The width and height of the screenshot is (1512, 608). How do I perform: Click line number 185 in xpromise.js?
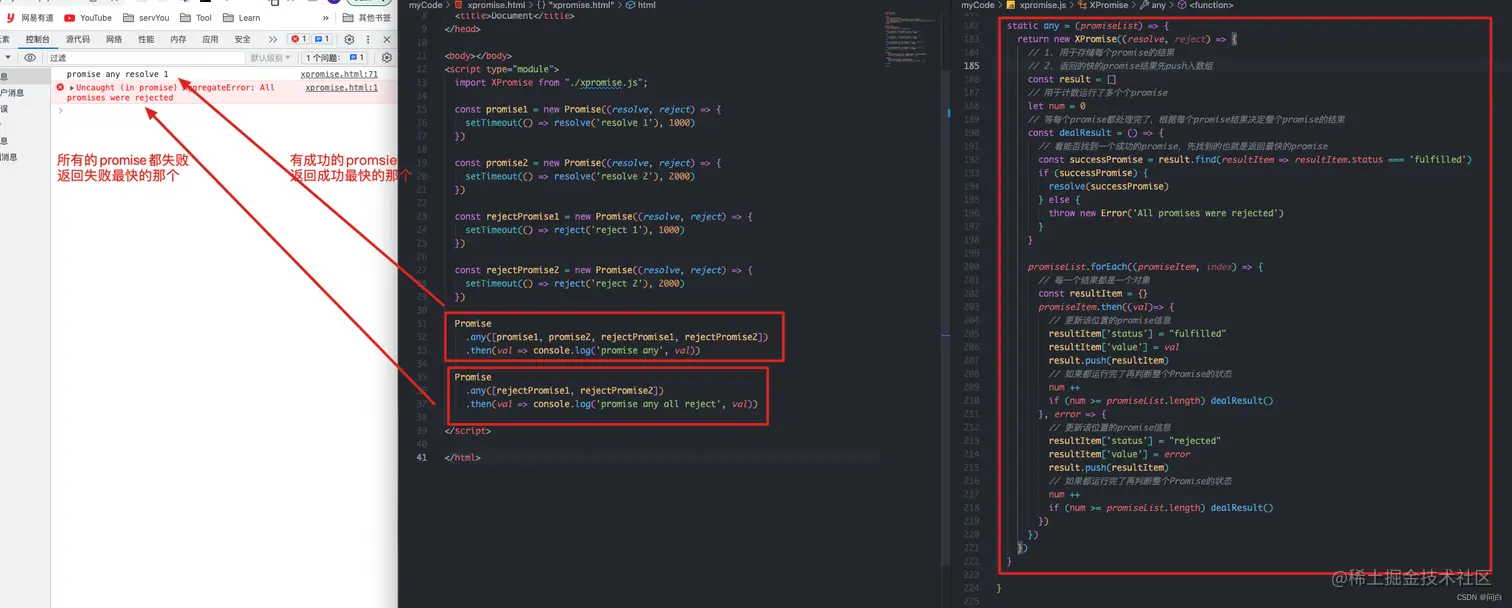[971, 66]
